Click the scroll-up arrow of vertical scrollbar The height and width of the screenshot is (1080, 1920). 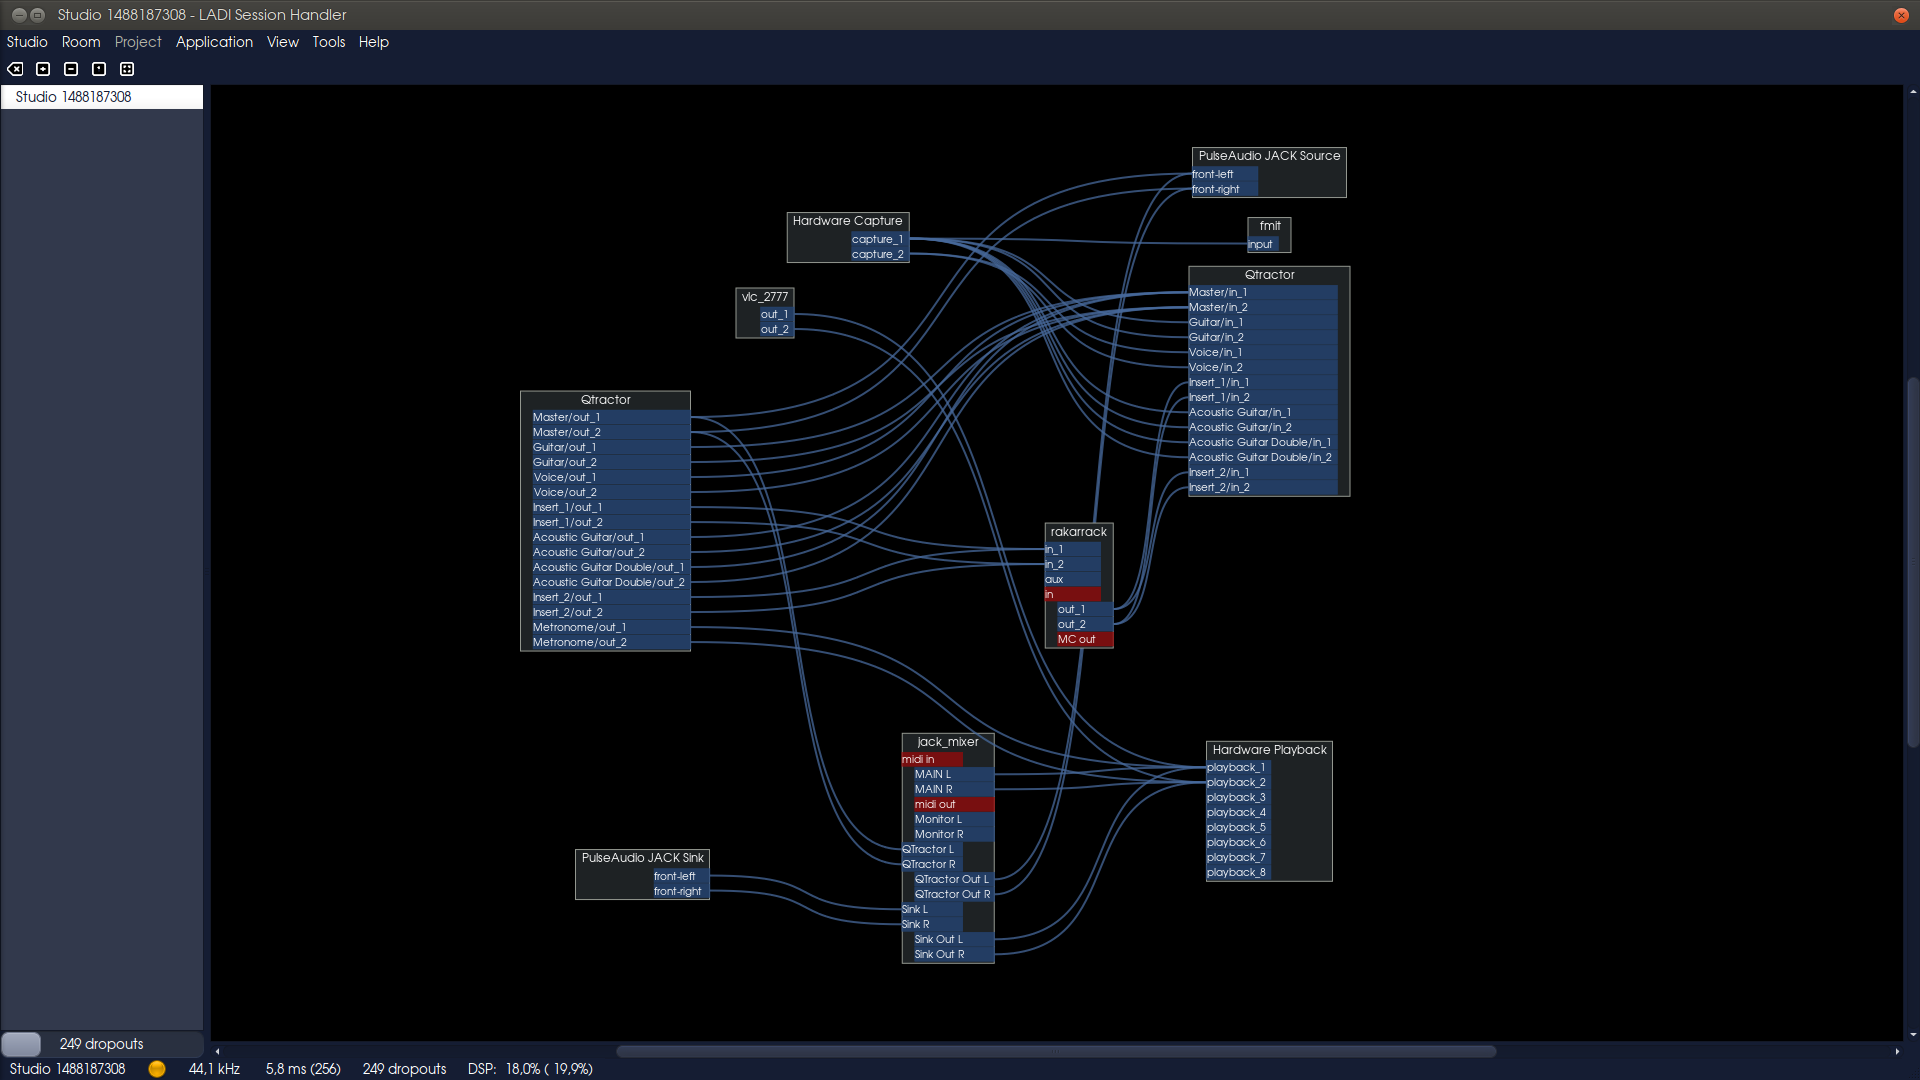point(1913,92)
